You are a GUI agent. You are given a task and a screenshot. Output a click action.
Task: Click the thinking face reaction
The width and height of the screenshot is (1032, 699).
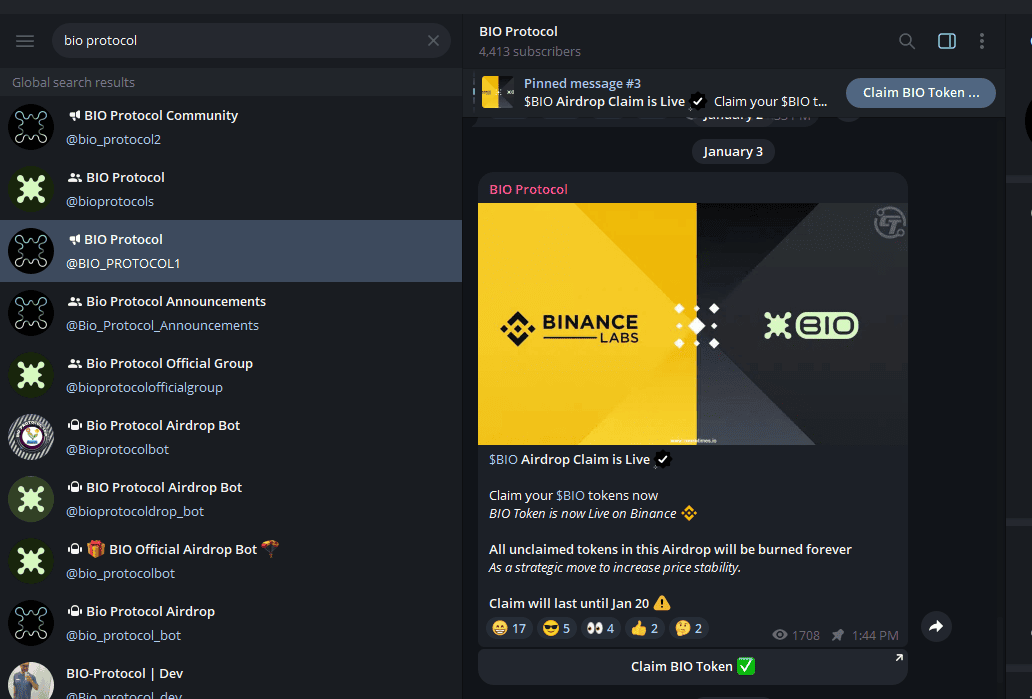click(688, 629)
